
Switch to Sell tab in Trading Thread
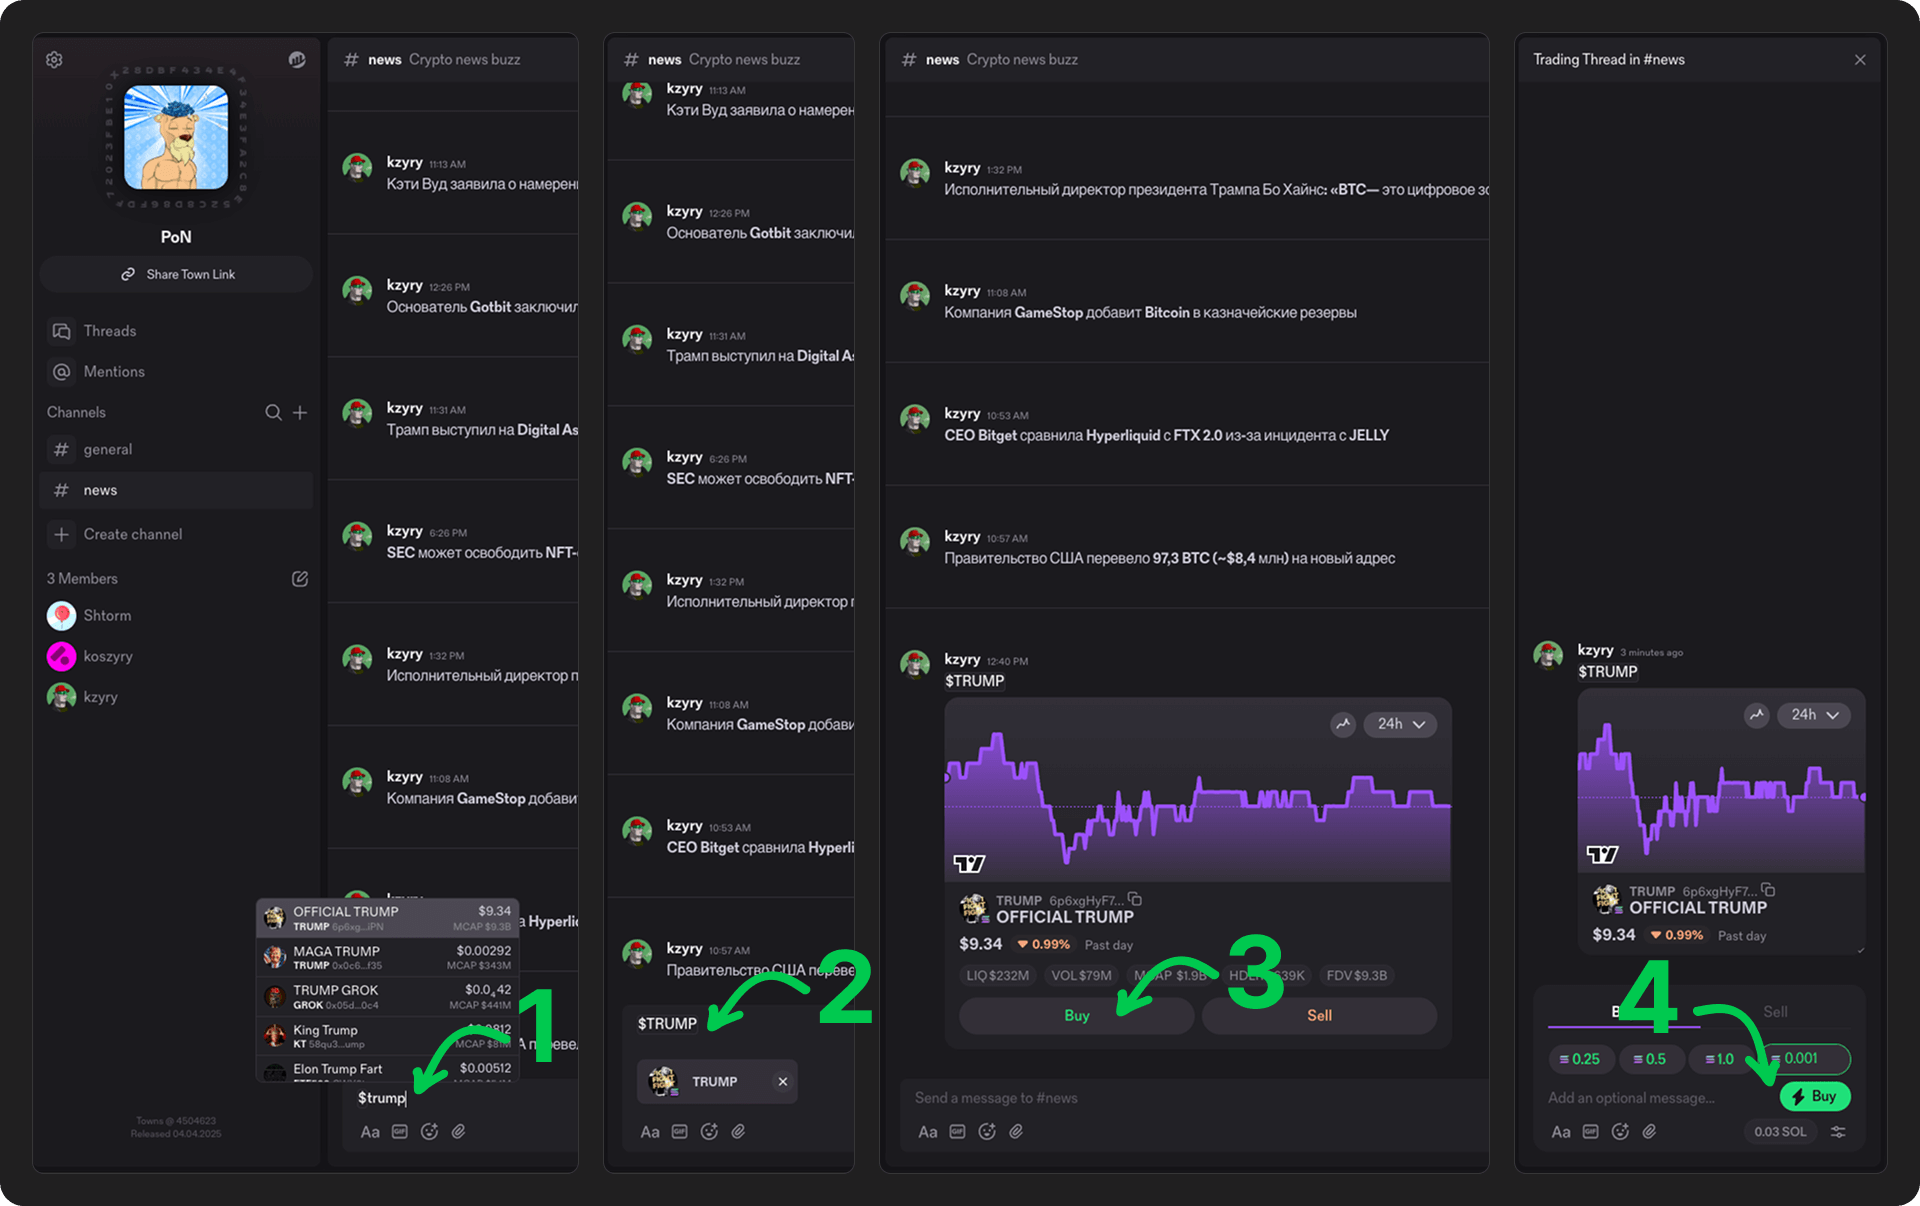tap(1775, 1012)
